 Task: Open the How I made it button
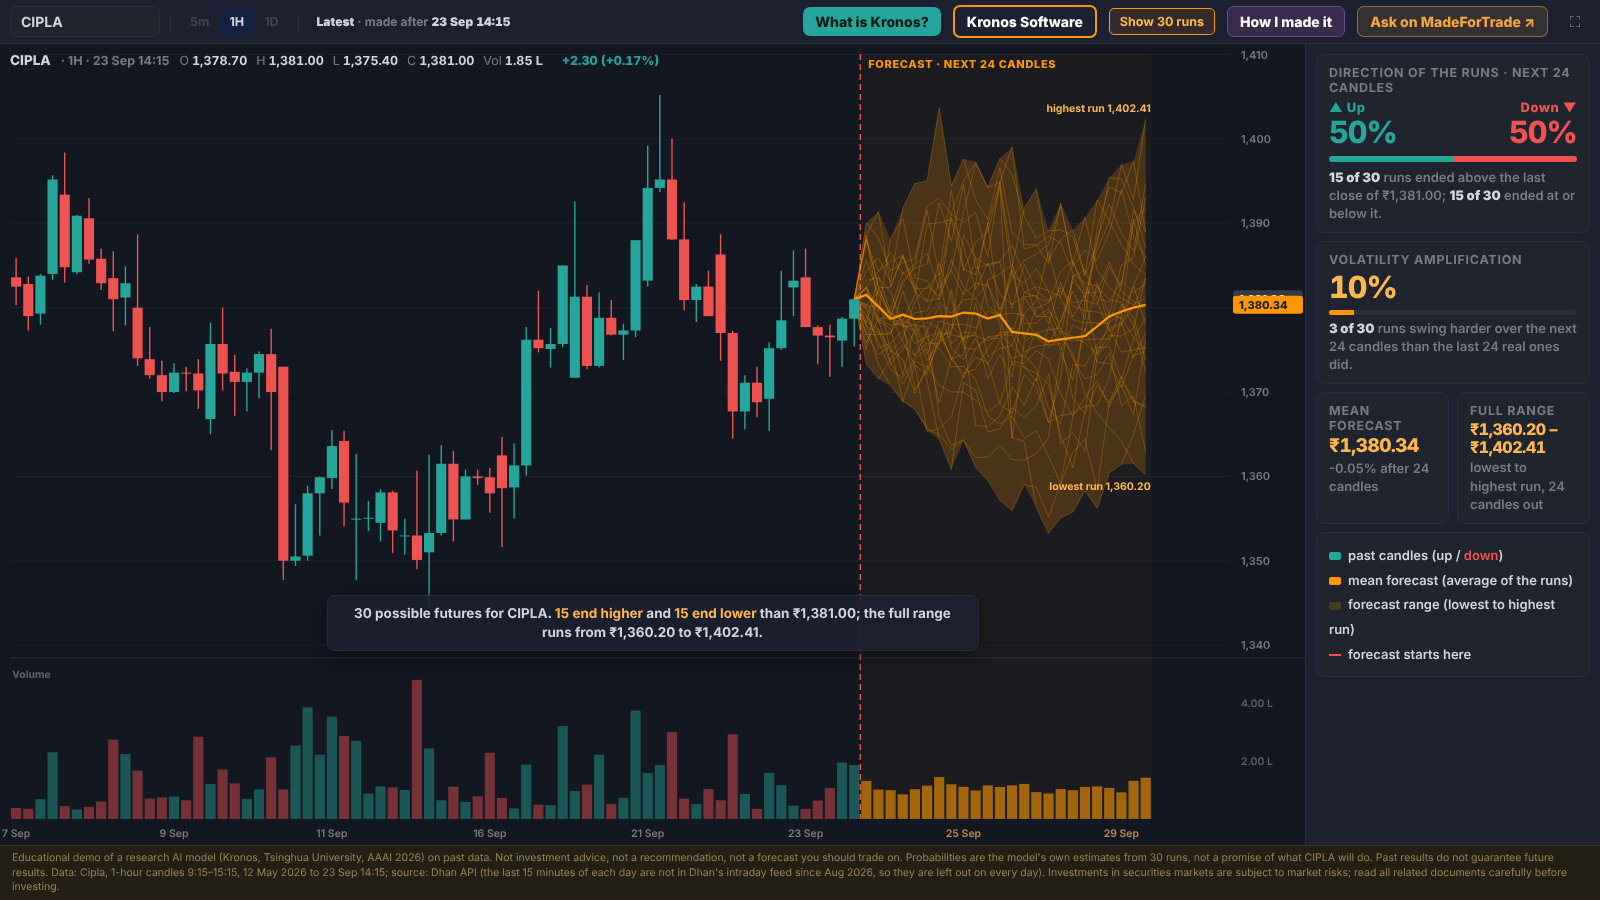(1286, 21)
